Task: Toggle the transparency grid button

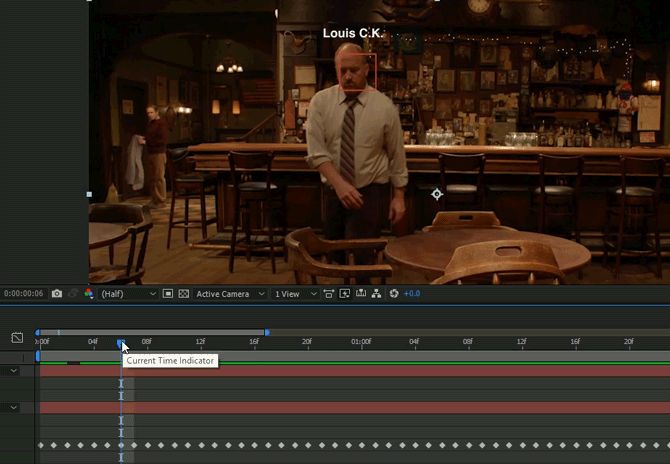Action: pos(184,294)
